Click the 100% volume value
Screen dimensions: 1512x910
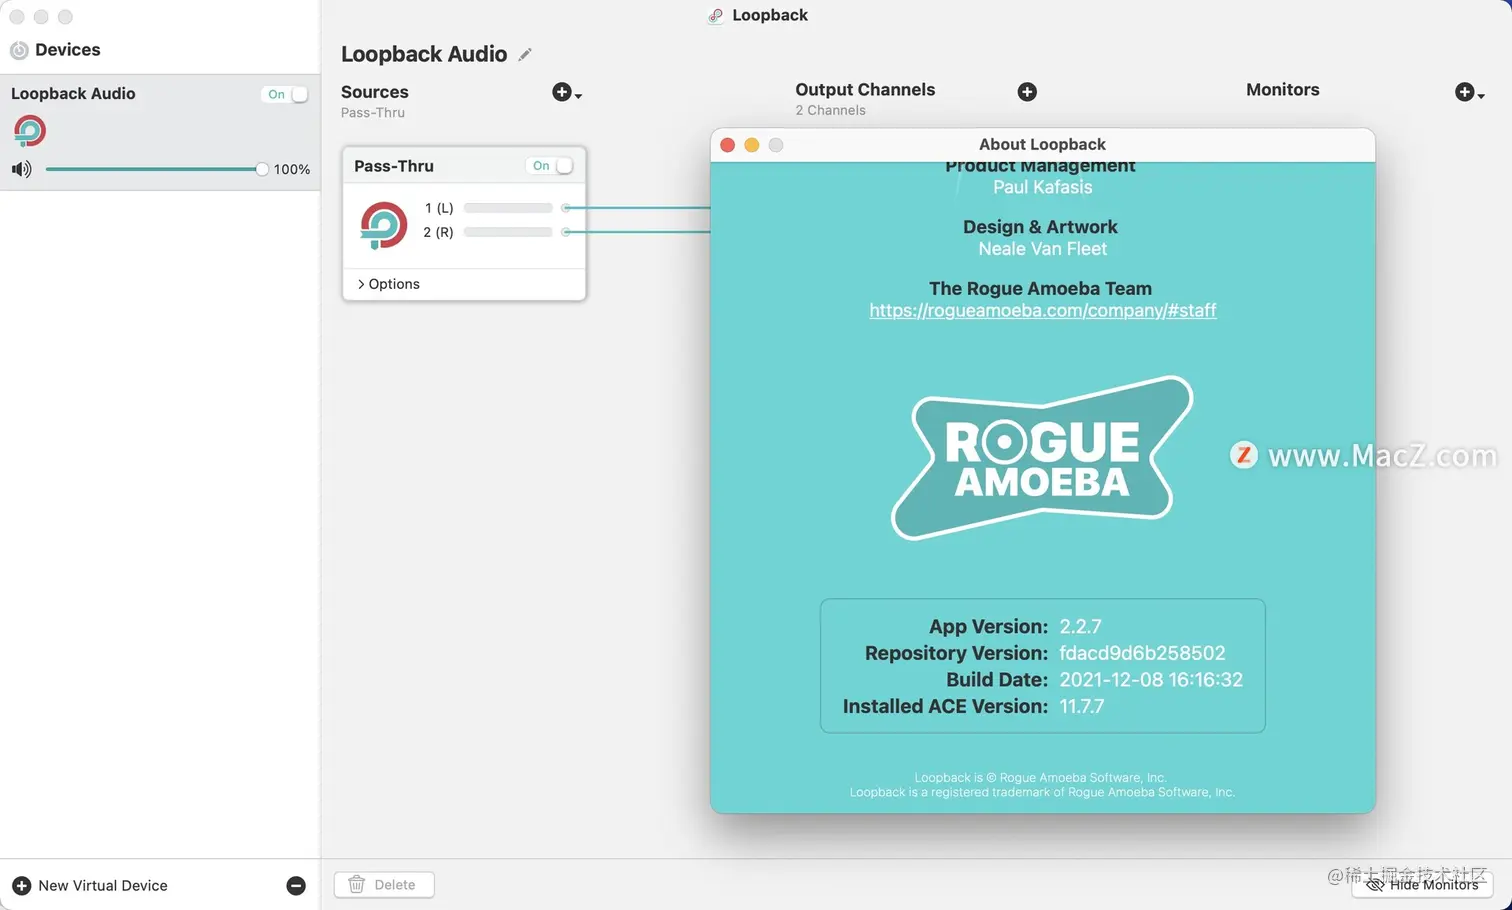(x=292, y=170)
